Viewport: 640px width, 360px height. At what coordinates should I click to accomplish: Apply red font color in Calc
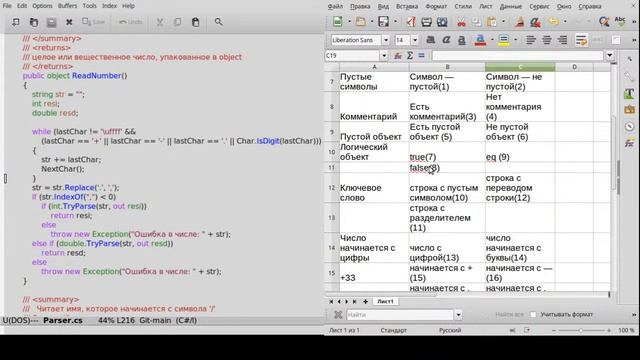[x=480, y=40]
